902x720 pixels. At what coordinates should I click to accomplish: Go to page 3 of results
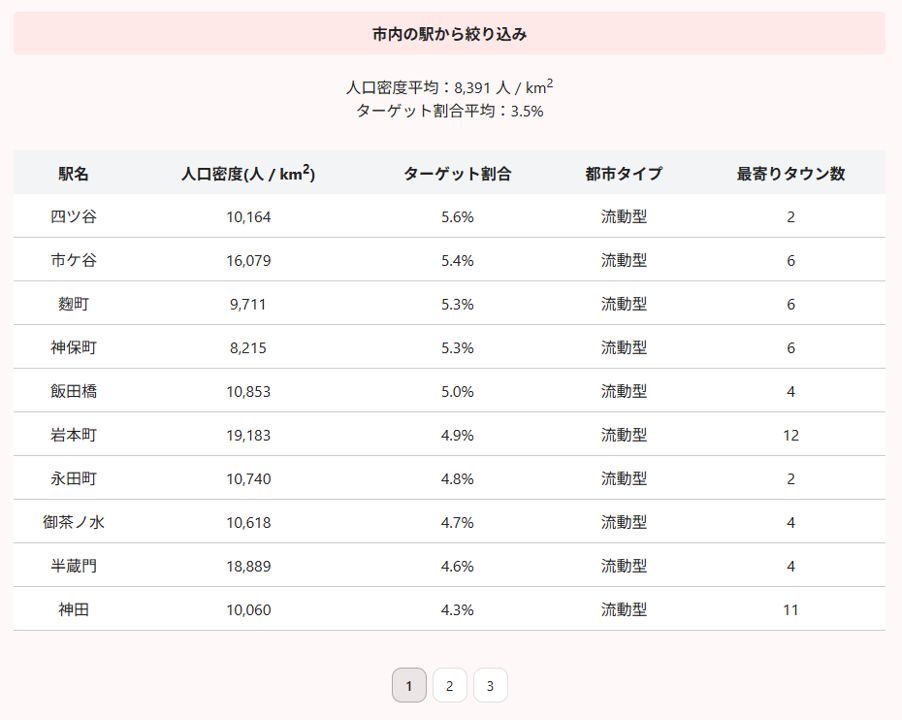pyautogui.click(x=490, y=685)
